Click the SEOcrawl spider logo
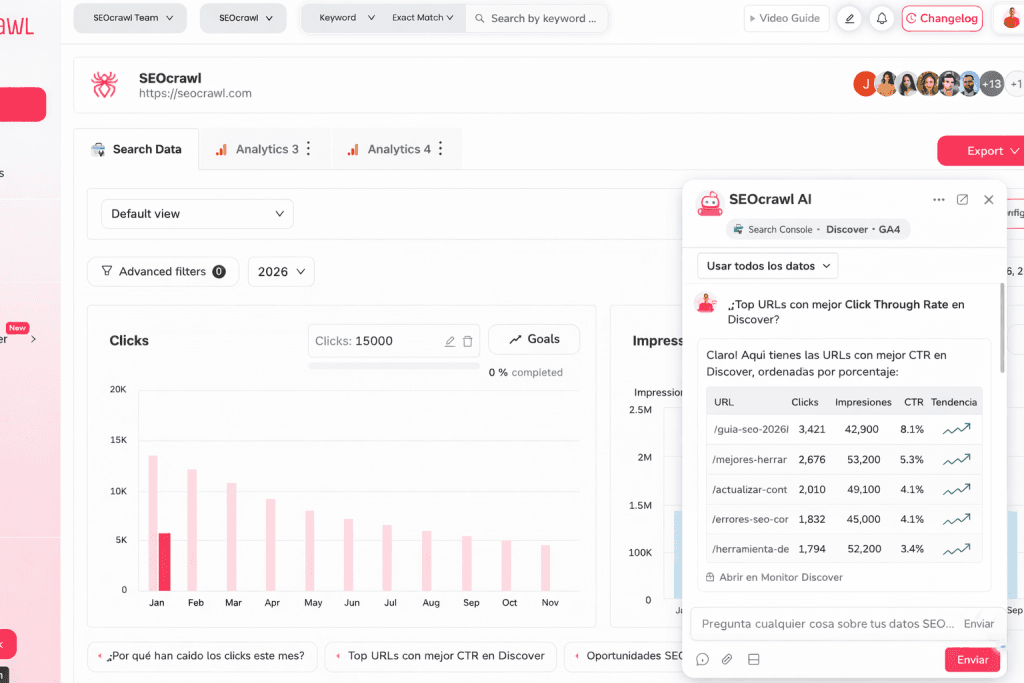1024x683 pixels. tap(104, 85)
